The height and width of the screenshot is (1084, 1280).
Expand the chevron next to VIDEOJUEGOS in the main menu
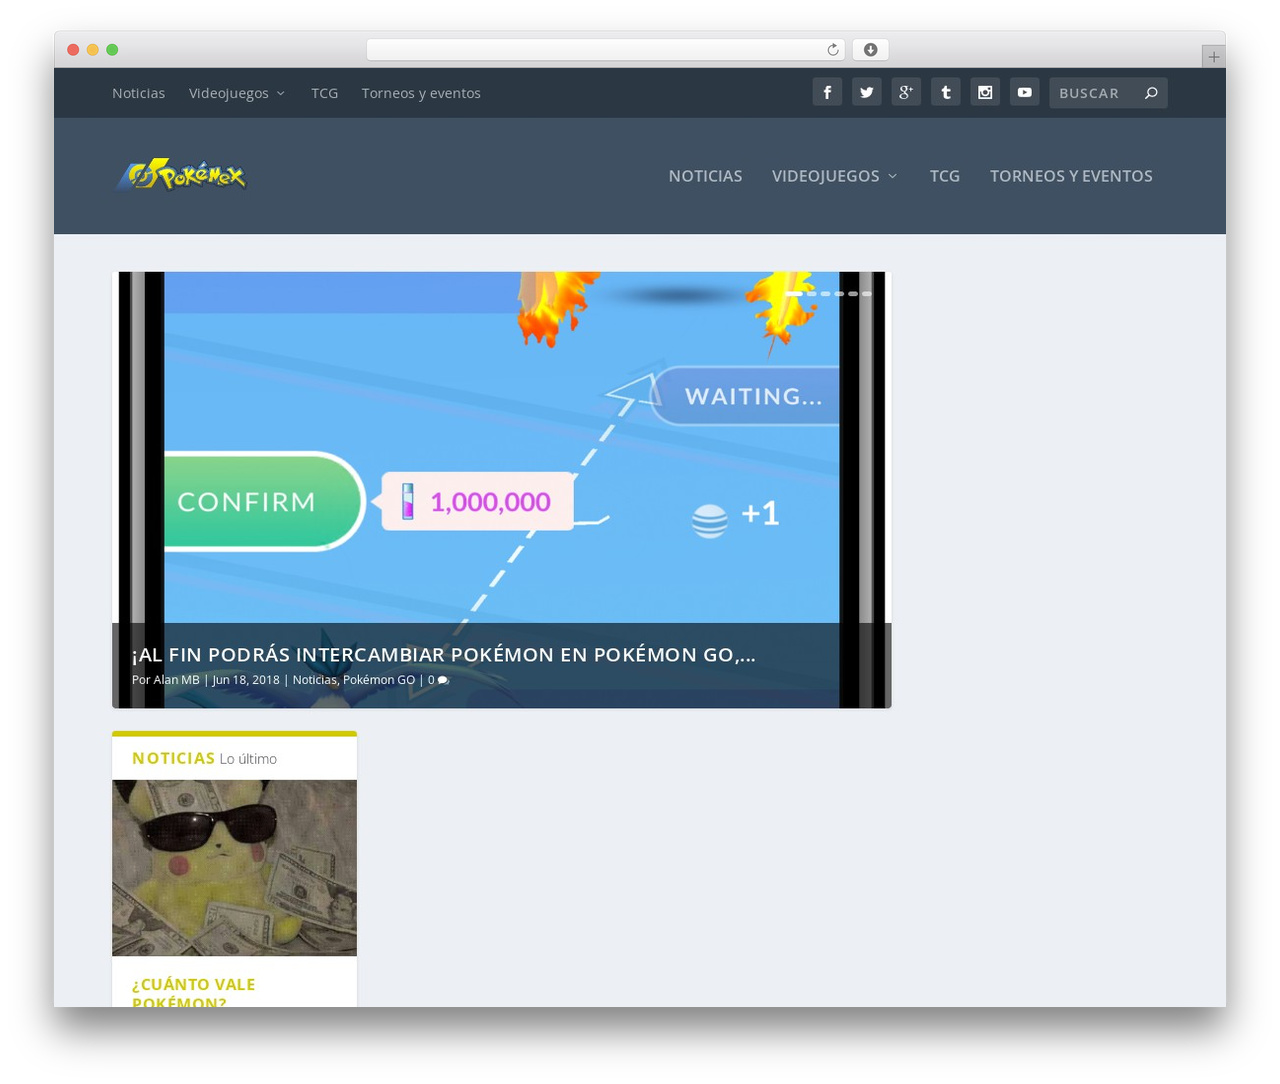[892, 176]
